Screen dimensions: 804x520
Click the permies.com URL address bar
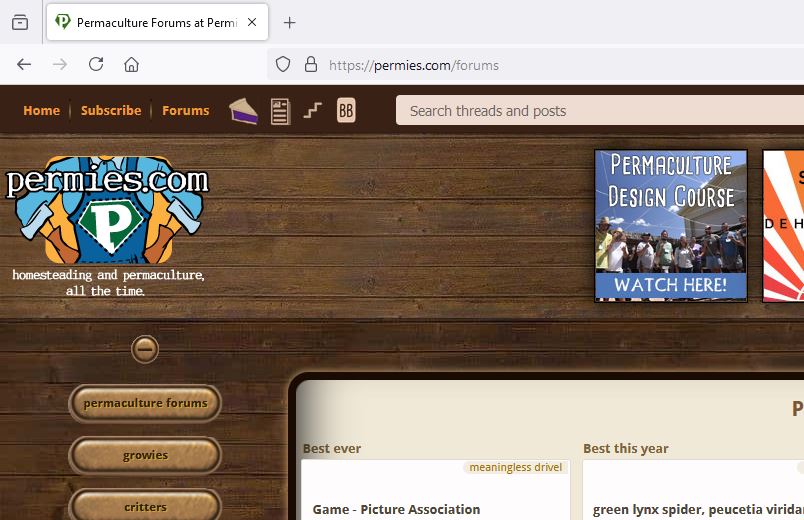click(535, 65)
